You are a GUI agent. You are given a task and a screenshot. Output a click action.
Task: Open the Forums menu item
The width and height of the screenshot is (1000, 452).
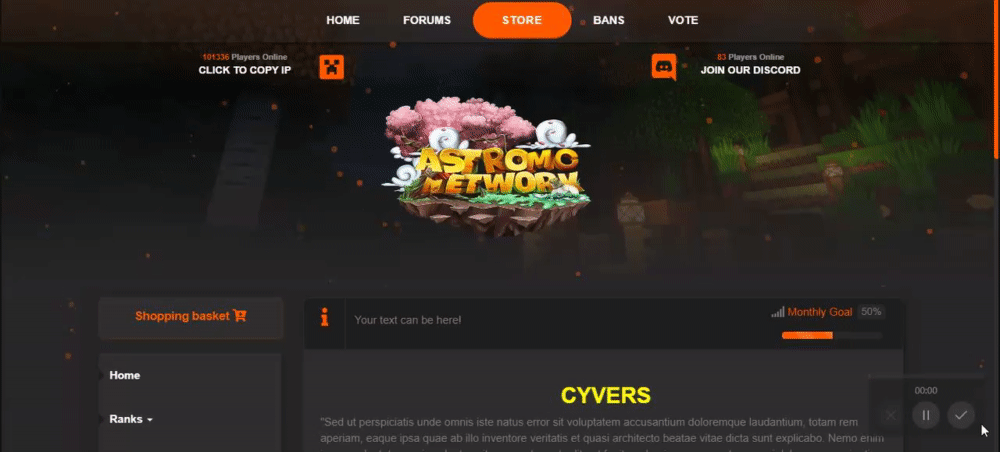point(427,20)
